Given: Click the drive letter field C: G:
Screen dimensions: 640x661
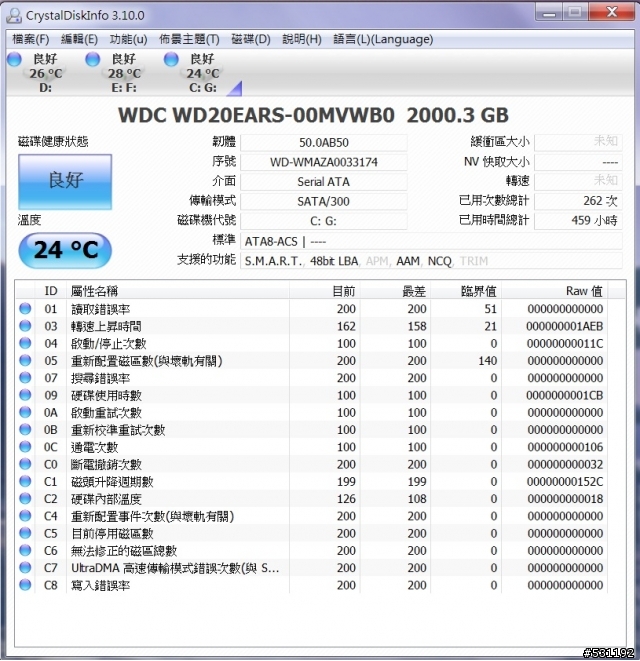Looking at the screenshot, I should [324, 221].
